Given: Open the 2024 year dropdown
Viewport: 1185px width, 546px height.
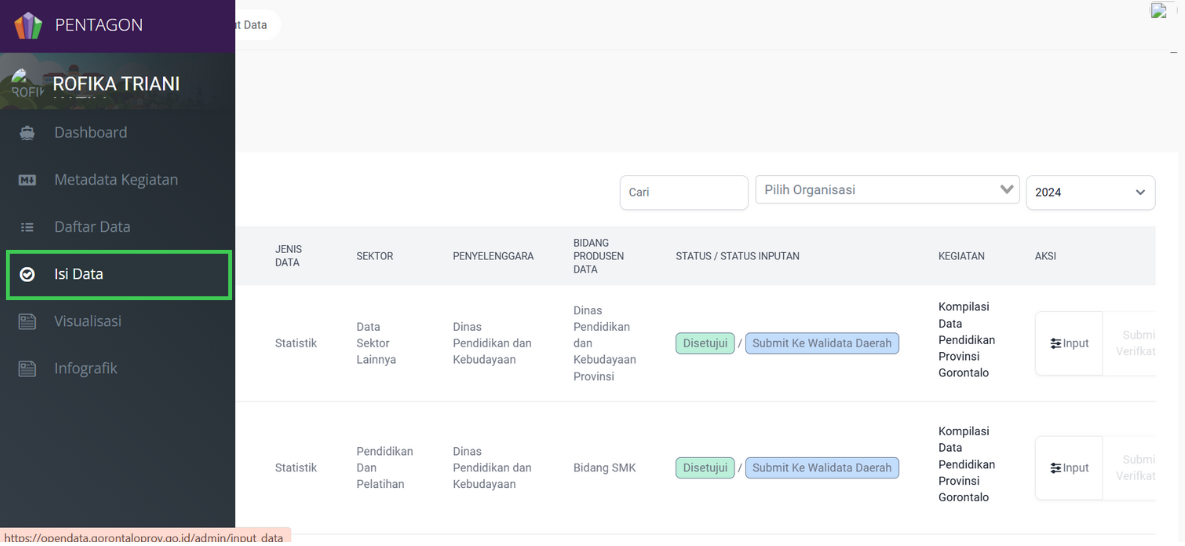Looking at the screenshot, I should click(1091, 192).
